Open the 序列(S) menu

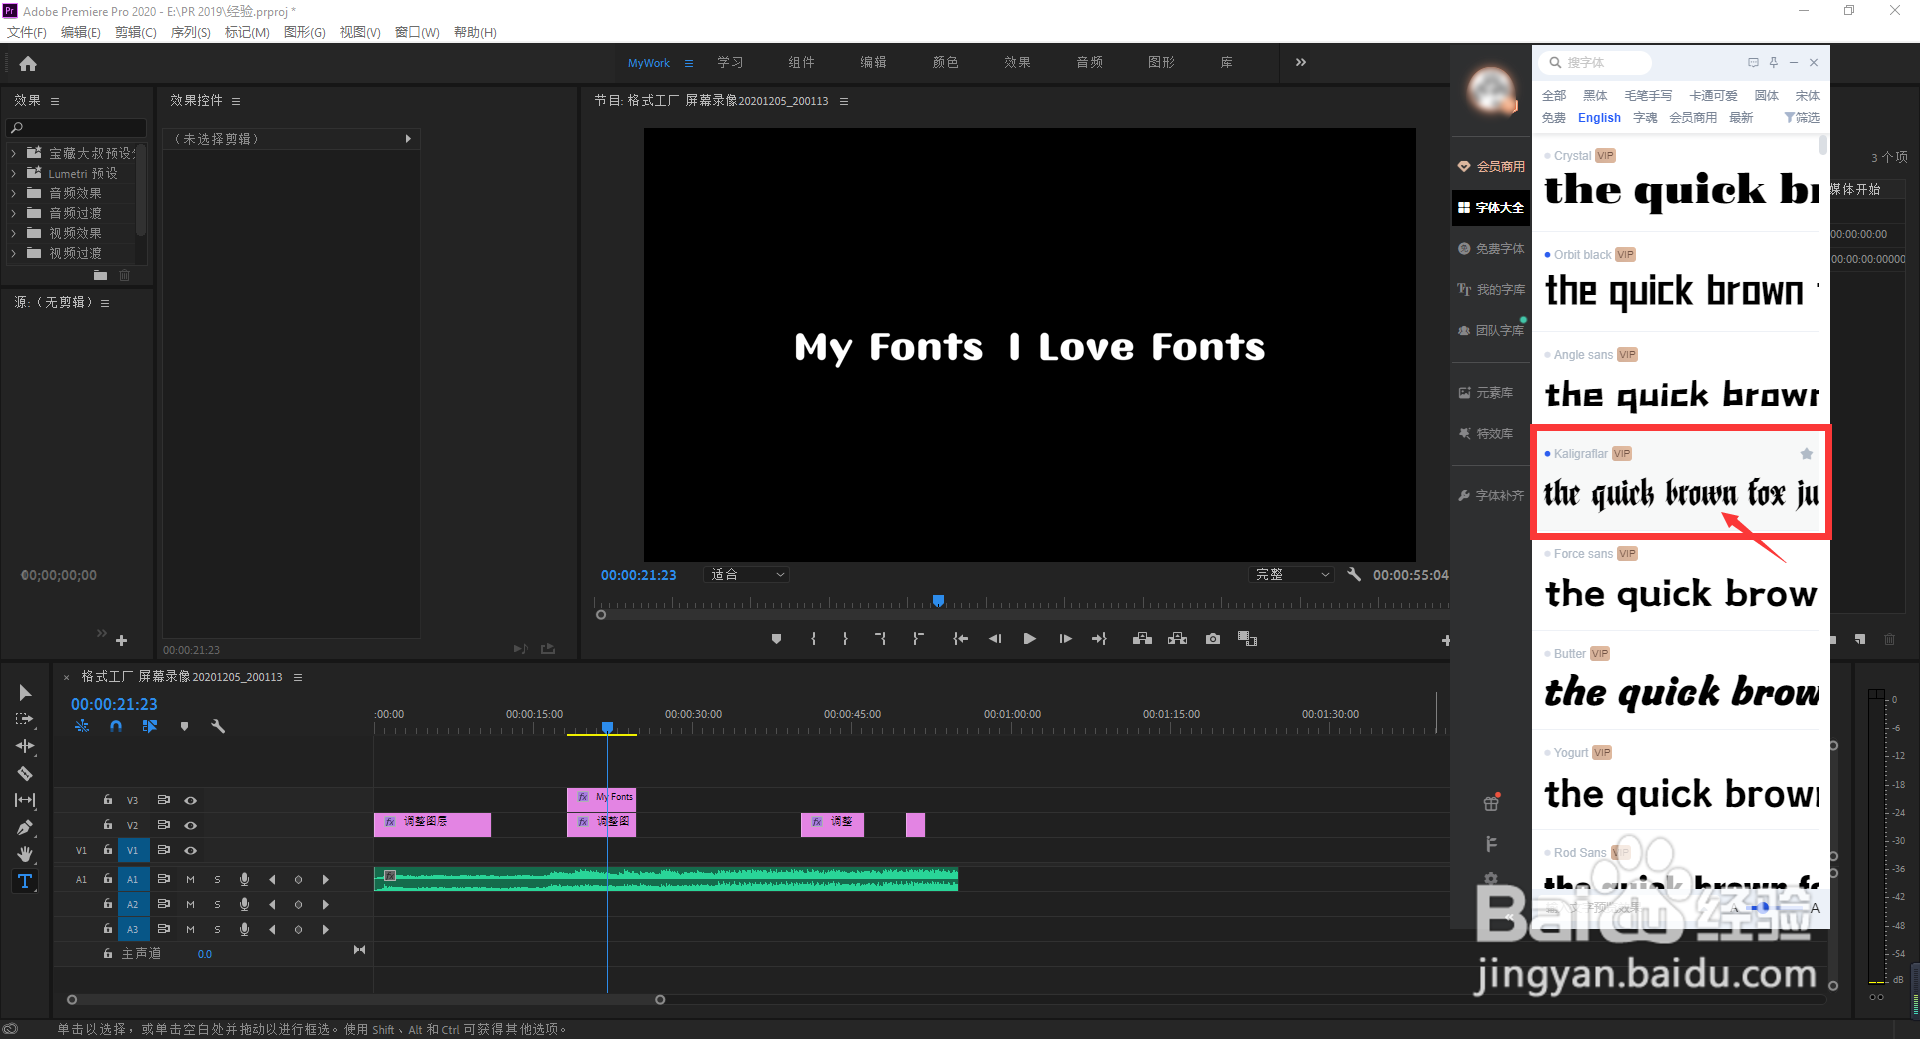190,32
